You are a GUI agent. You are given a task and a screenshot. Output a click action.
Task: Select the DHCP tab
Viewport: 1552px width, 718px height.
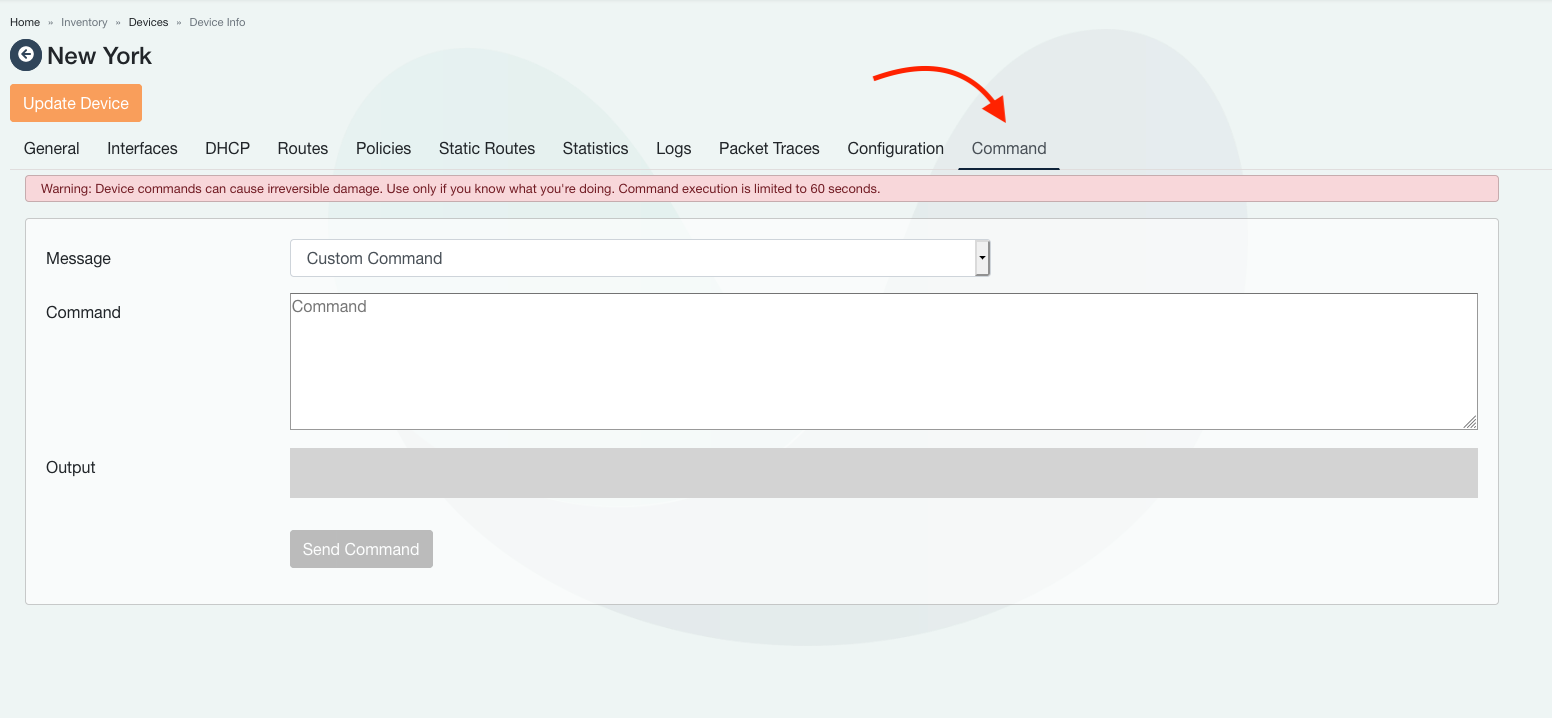pos(227,148)
